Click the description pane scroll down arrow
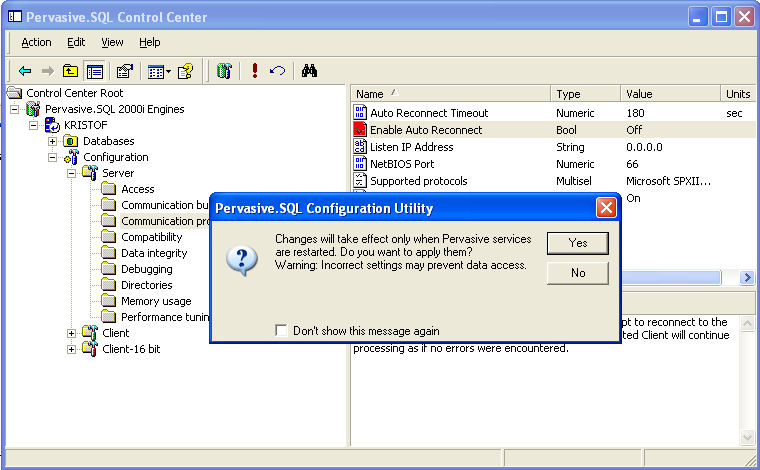The image size is (760, 470). (747, 437)
